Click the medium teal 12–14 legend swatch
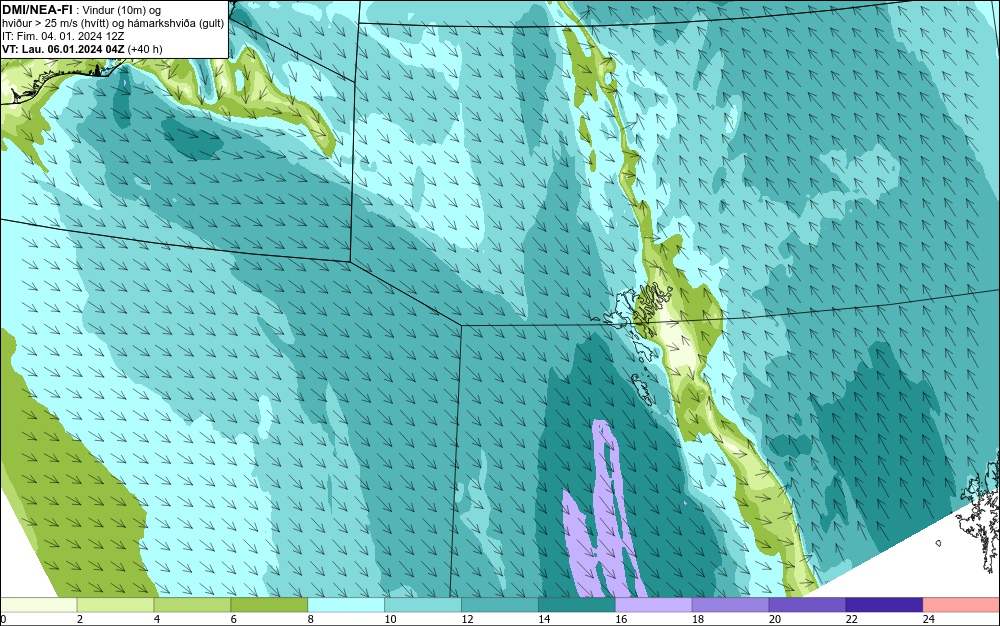 click(x=500, y=605)
